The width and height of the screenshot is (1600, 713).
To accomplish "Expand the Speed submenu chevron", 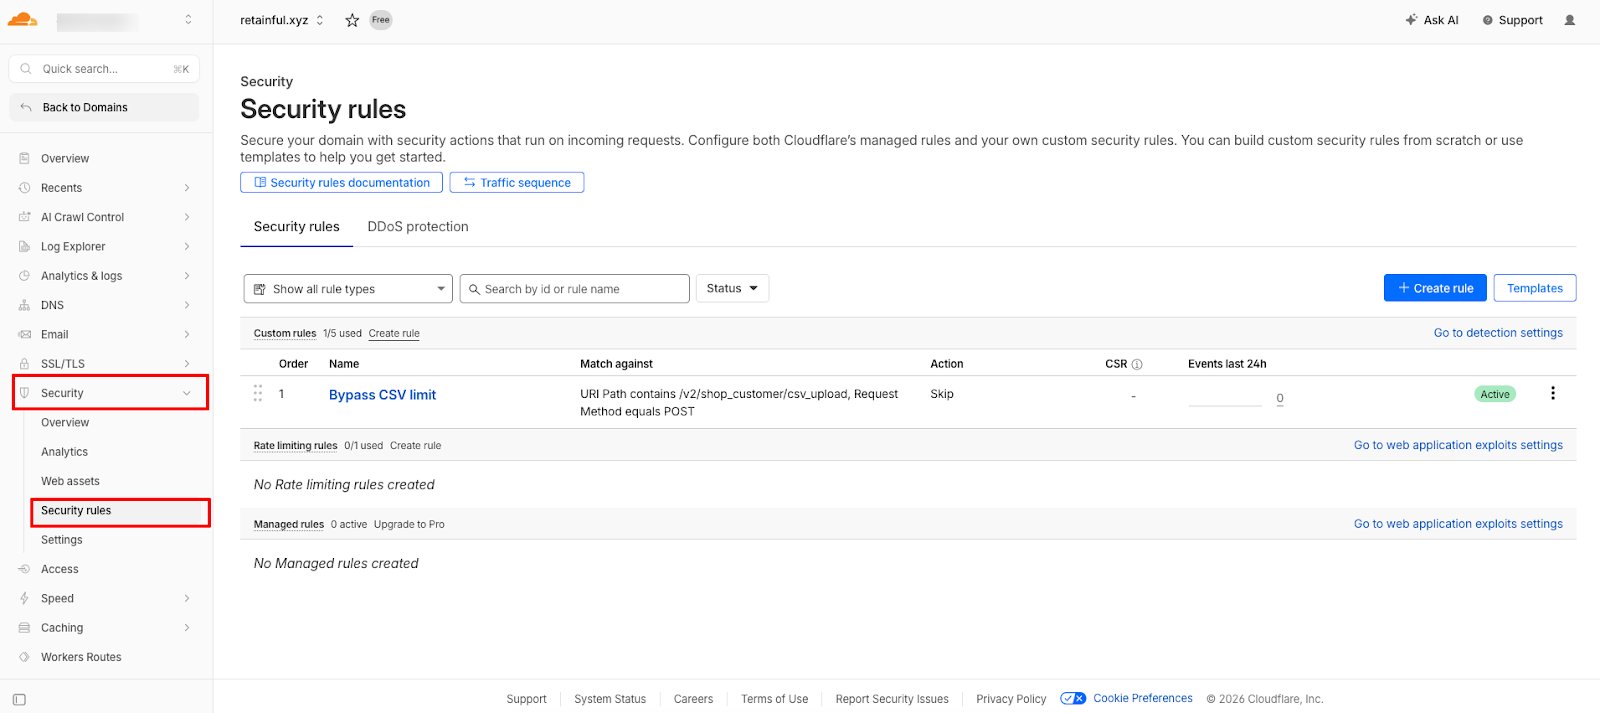I will (187, 598).
